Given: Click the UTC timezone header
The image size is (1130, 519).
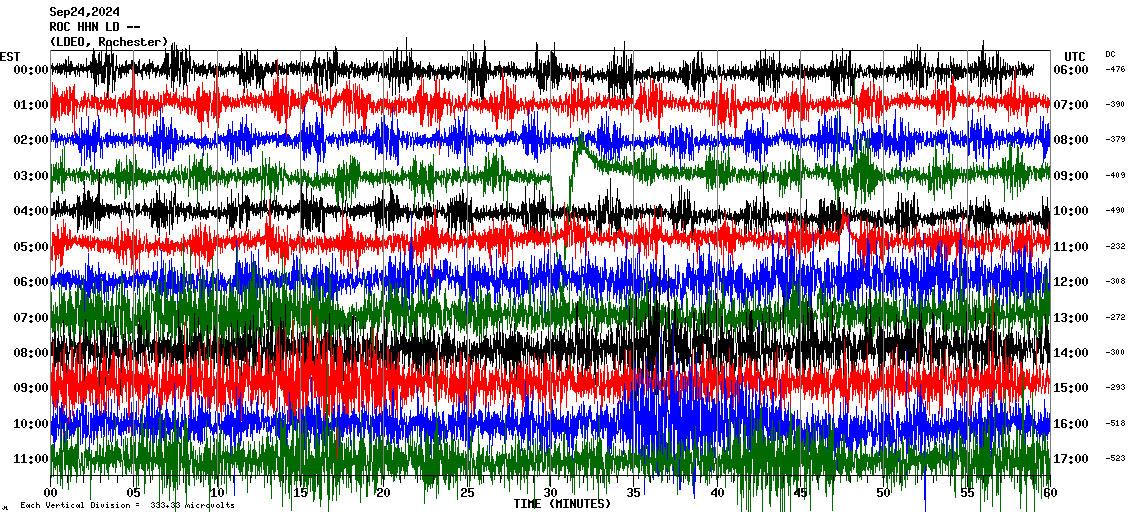Looking at the screenshot, I should pos(1074,56).
